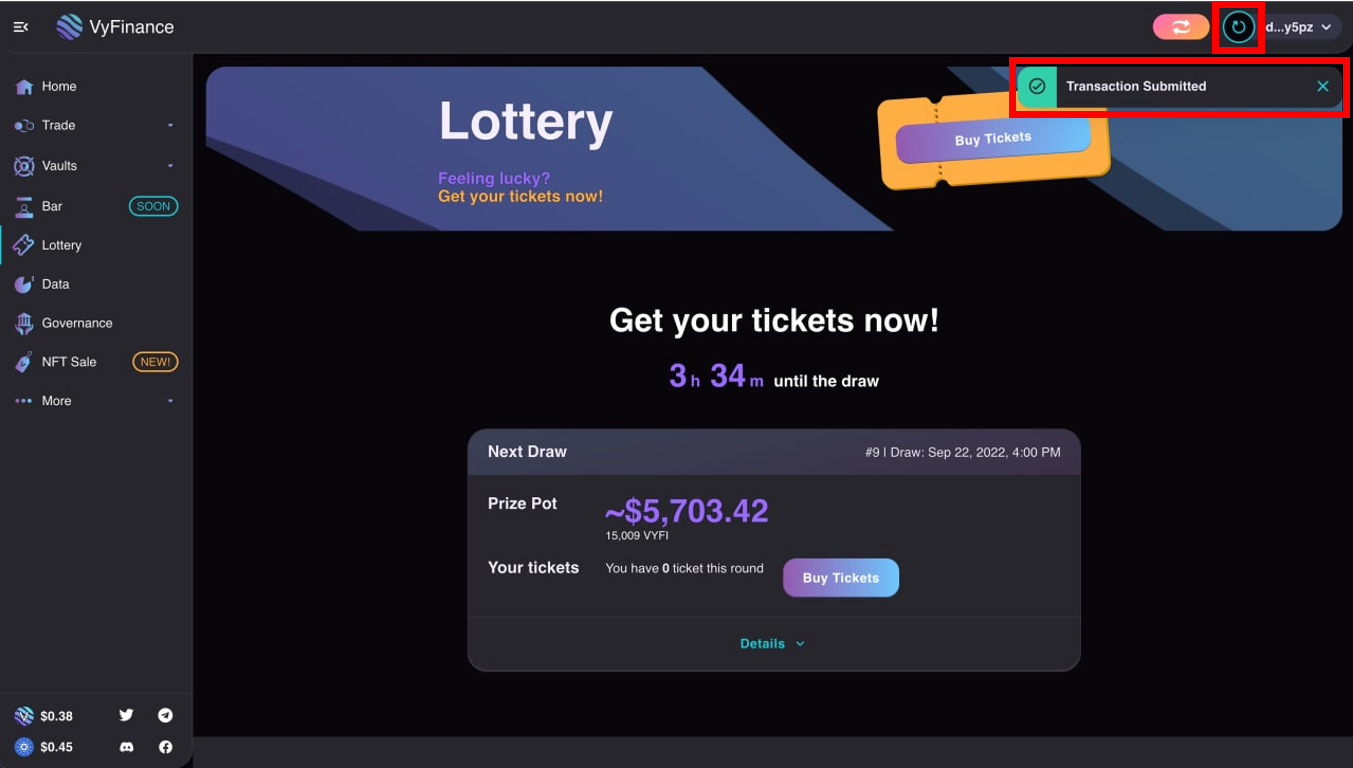
Task: Collapse the sidebar with the hamburger icon
Action: tap(21, 27)
